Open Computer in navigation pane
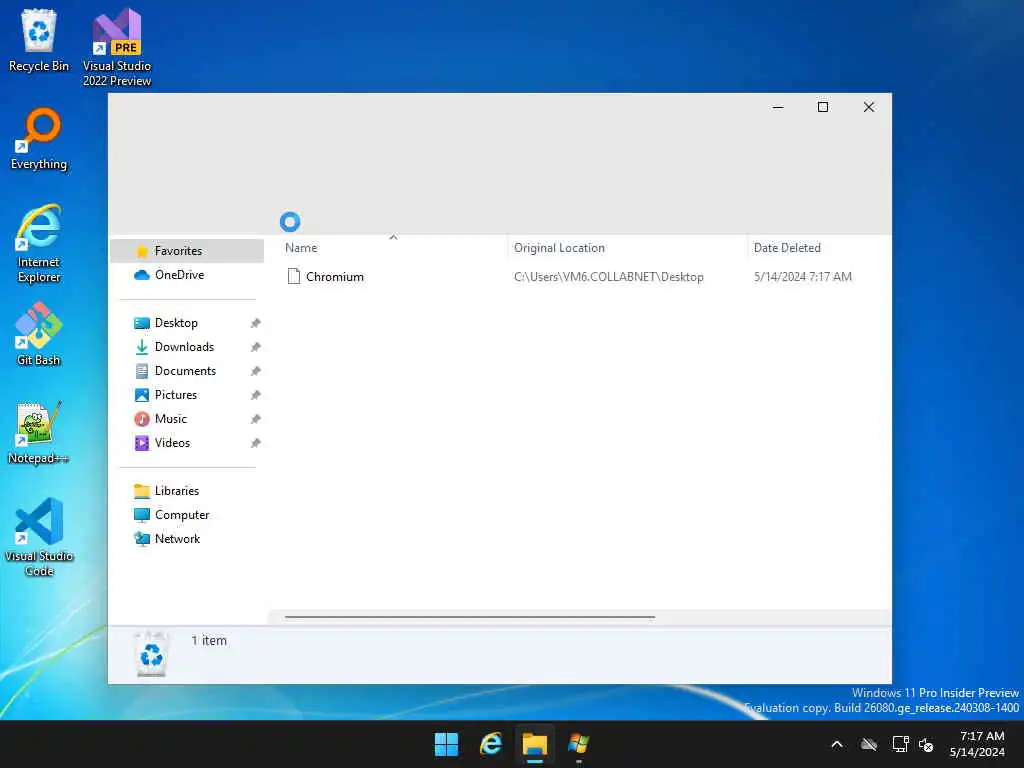The width and height of the screenshot is (1024, 768). 182,515
